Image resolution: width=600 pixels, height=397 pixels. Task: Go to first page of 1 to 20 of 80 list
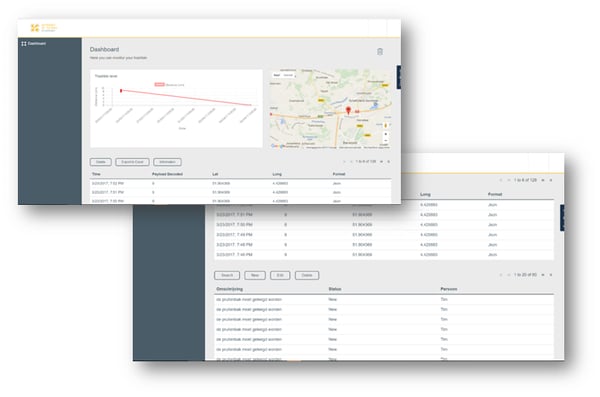click(501, 275)
